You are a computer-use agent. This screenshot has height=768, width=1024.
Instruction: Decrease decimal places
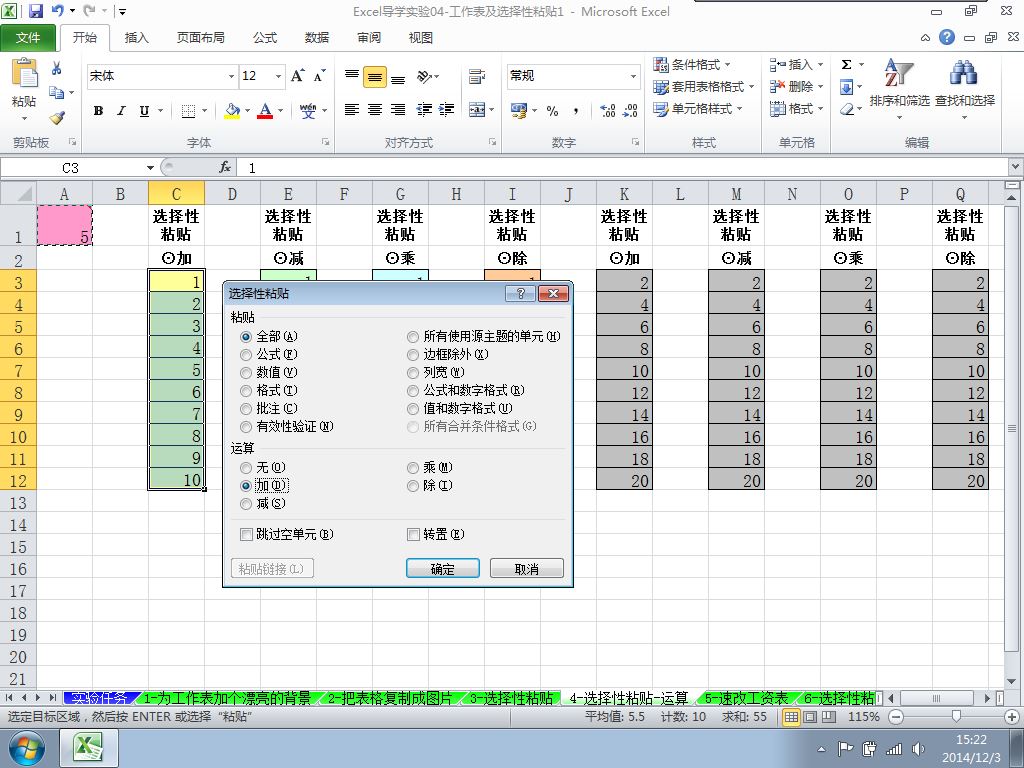[x=630, y=111]
